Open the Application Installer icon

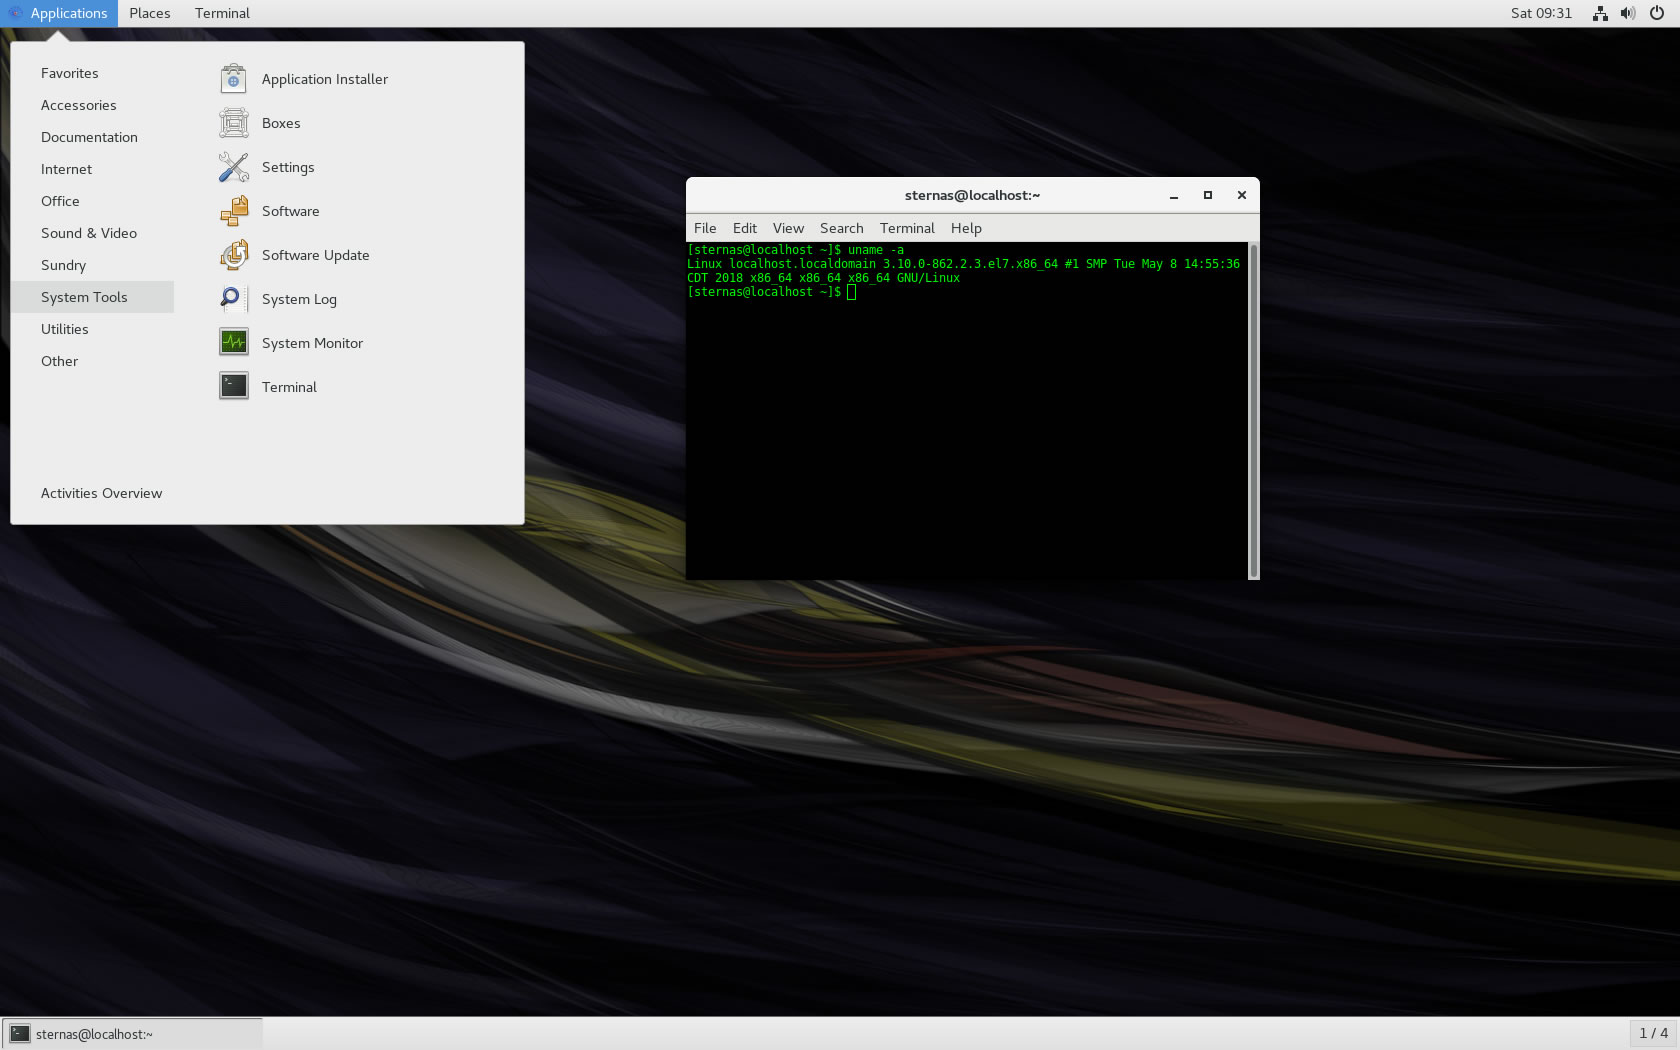coord(233,79)
